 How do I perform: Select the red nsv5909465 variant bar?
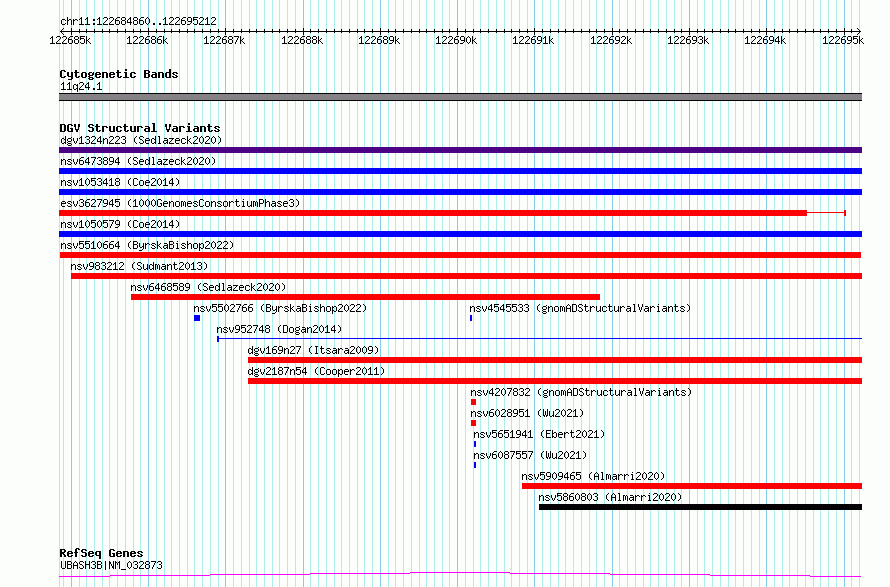tap(692, 486)
